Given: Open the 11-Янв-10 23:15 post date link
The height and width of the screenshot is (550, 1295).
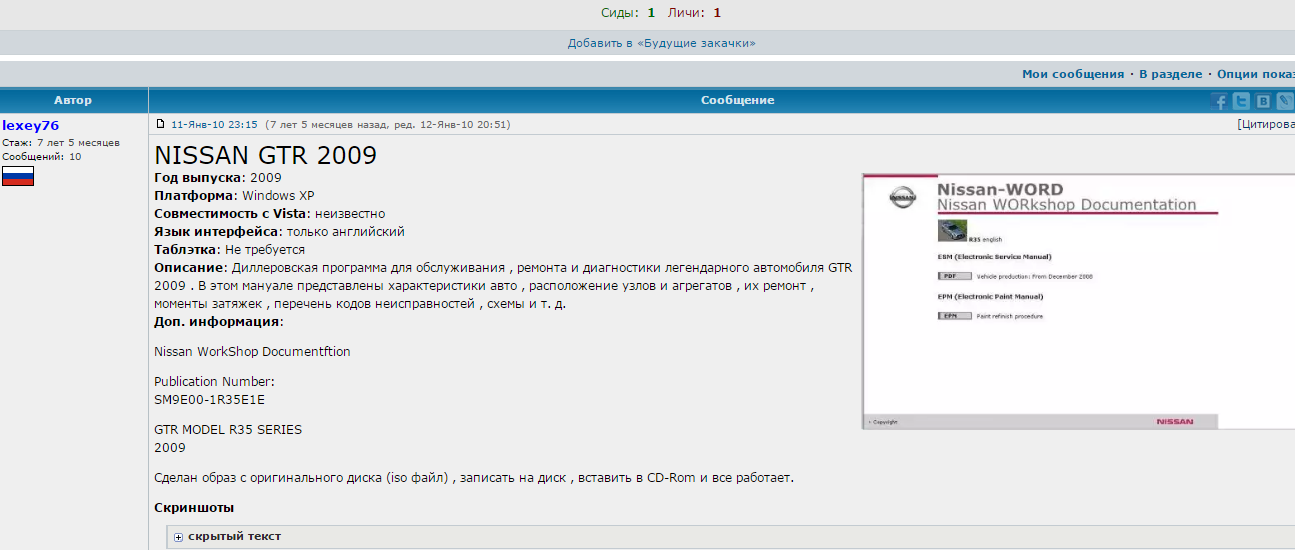Looking at the screenshot, I should pos(214,125).
